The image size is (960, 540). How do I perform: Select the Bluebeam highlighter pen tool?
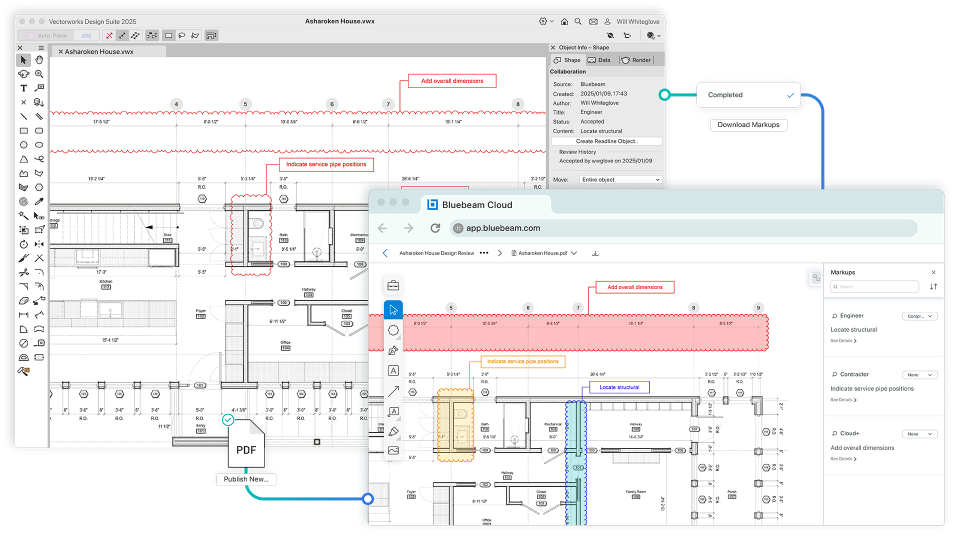coord(393,431)
